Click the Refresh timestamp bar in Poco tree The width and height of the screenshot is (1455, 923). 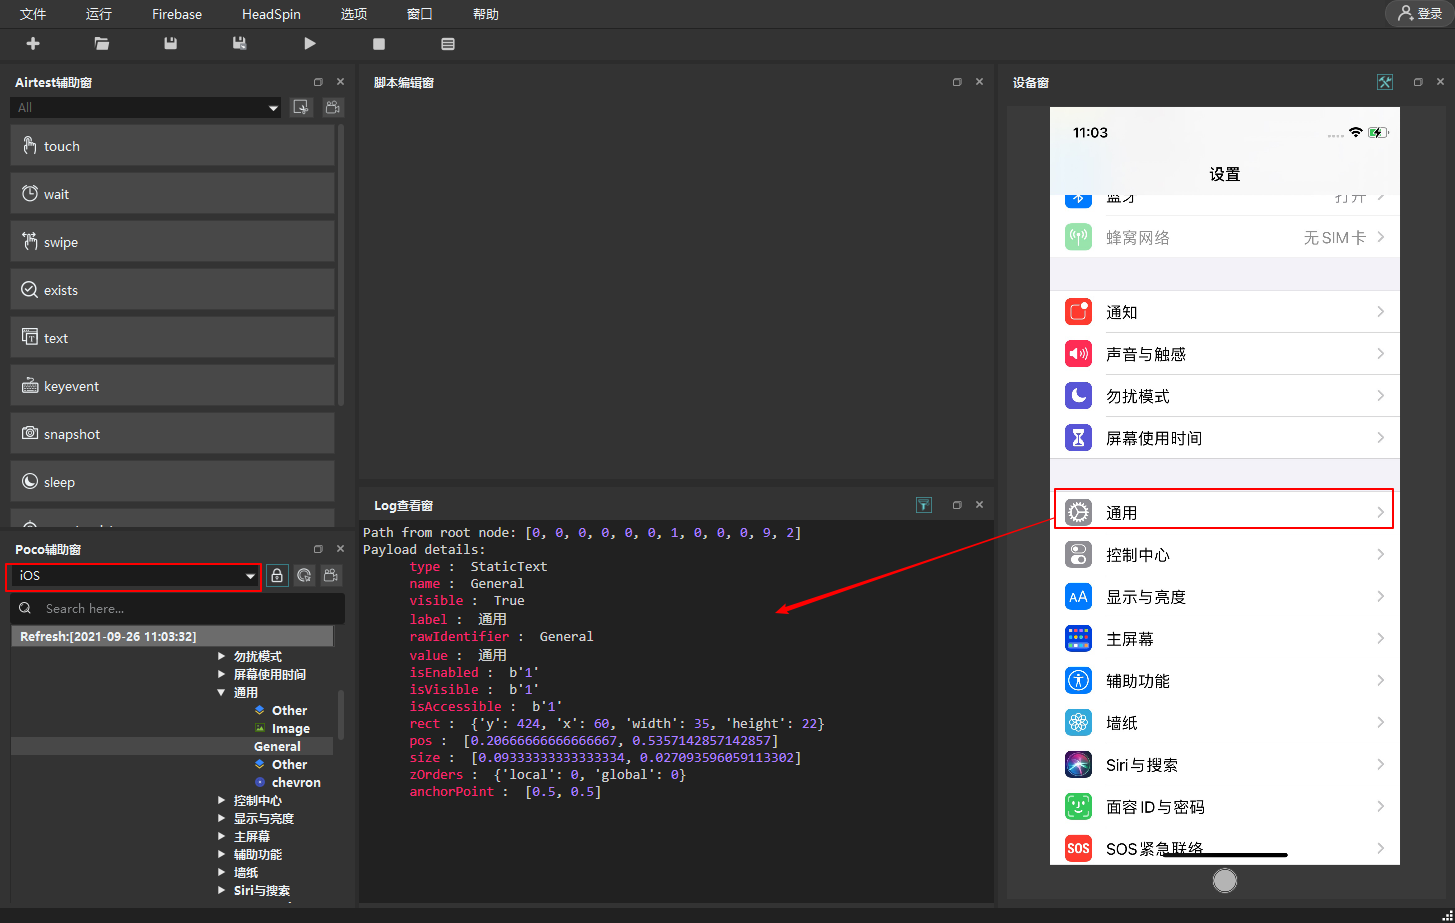(x=172, y=636)
